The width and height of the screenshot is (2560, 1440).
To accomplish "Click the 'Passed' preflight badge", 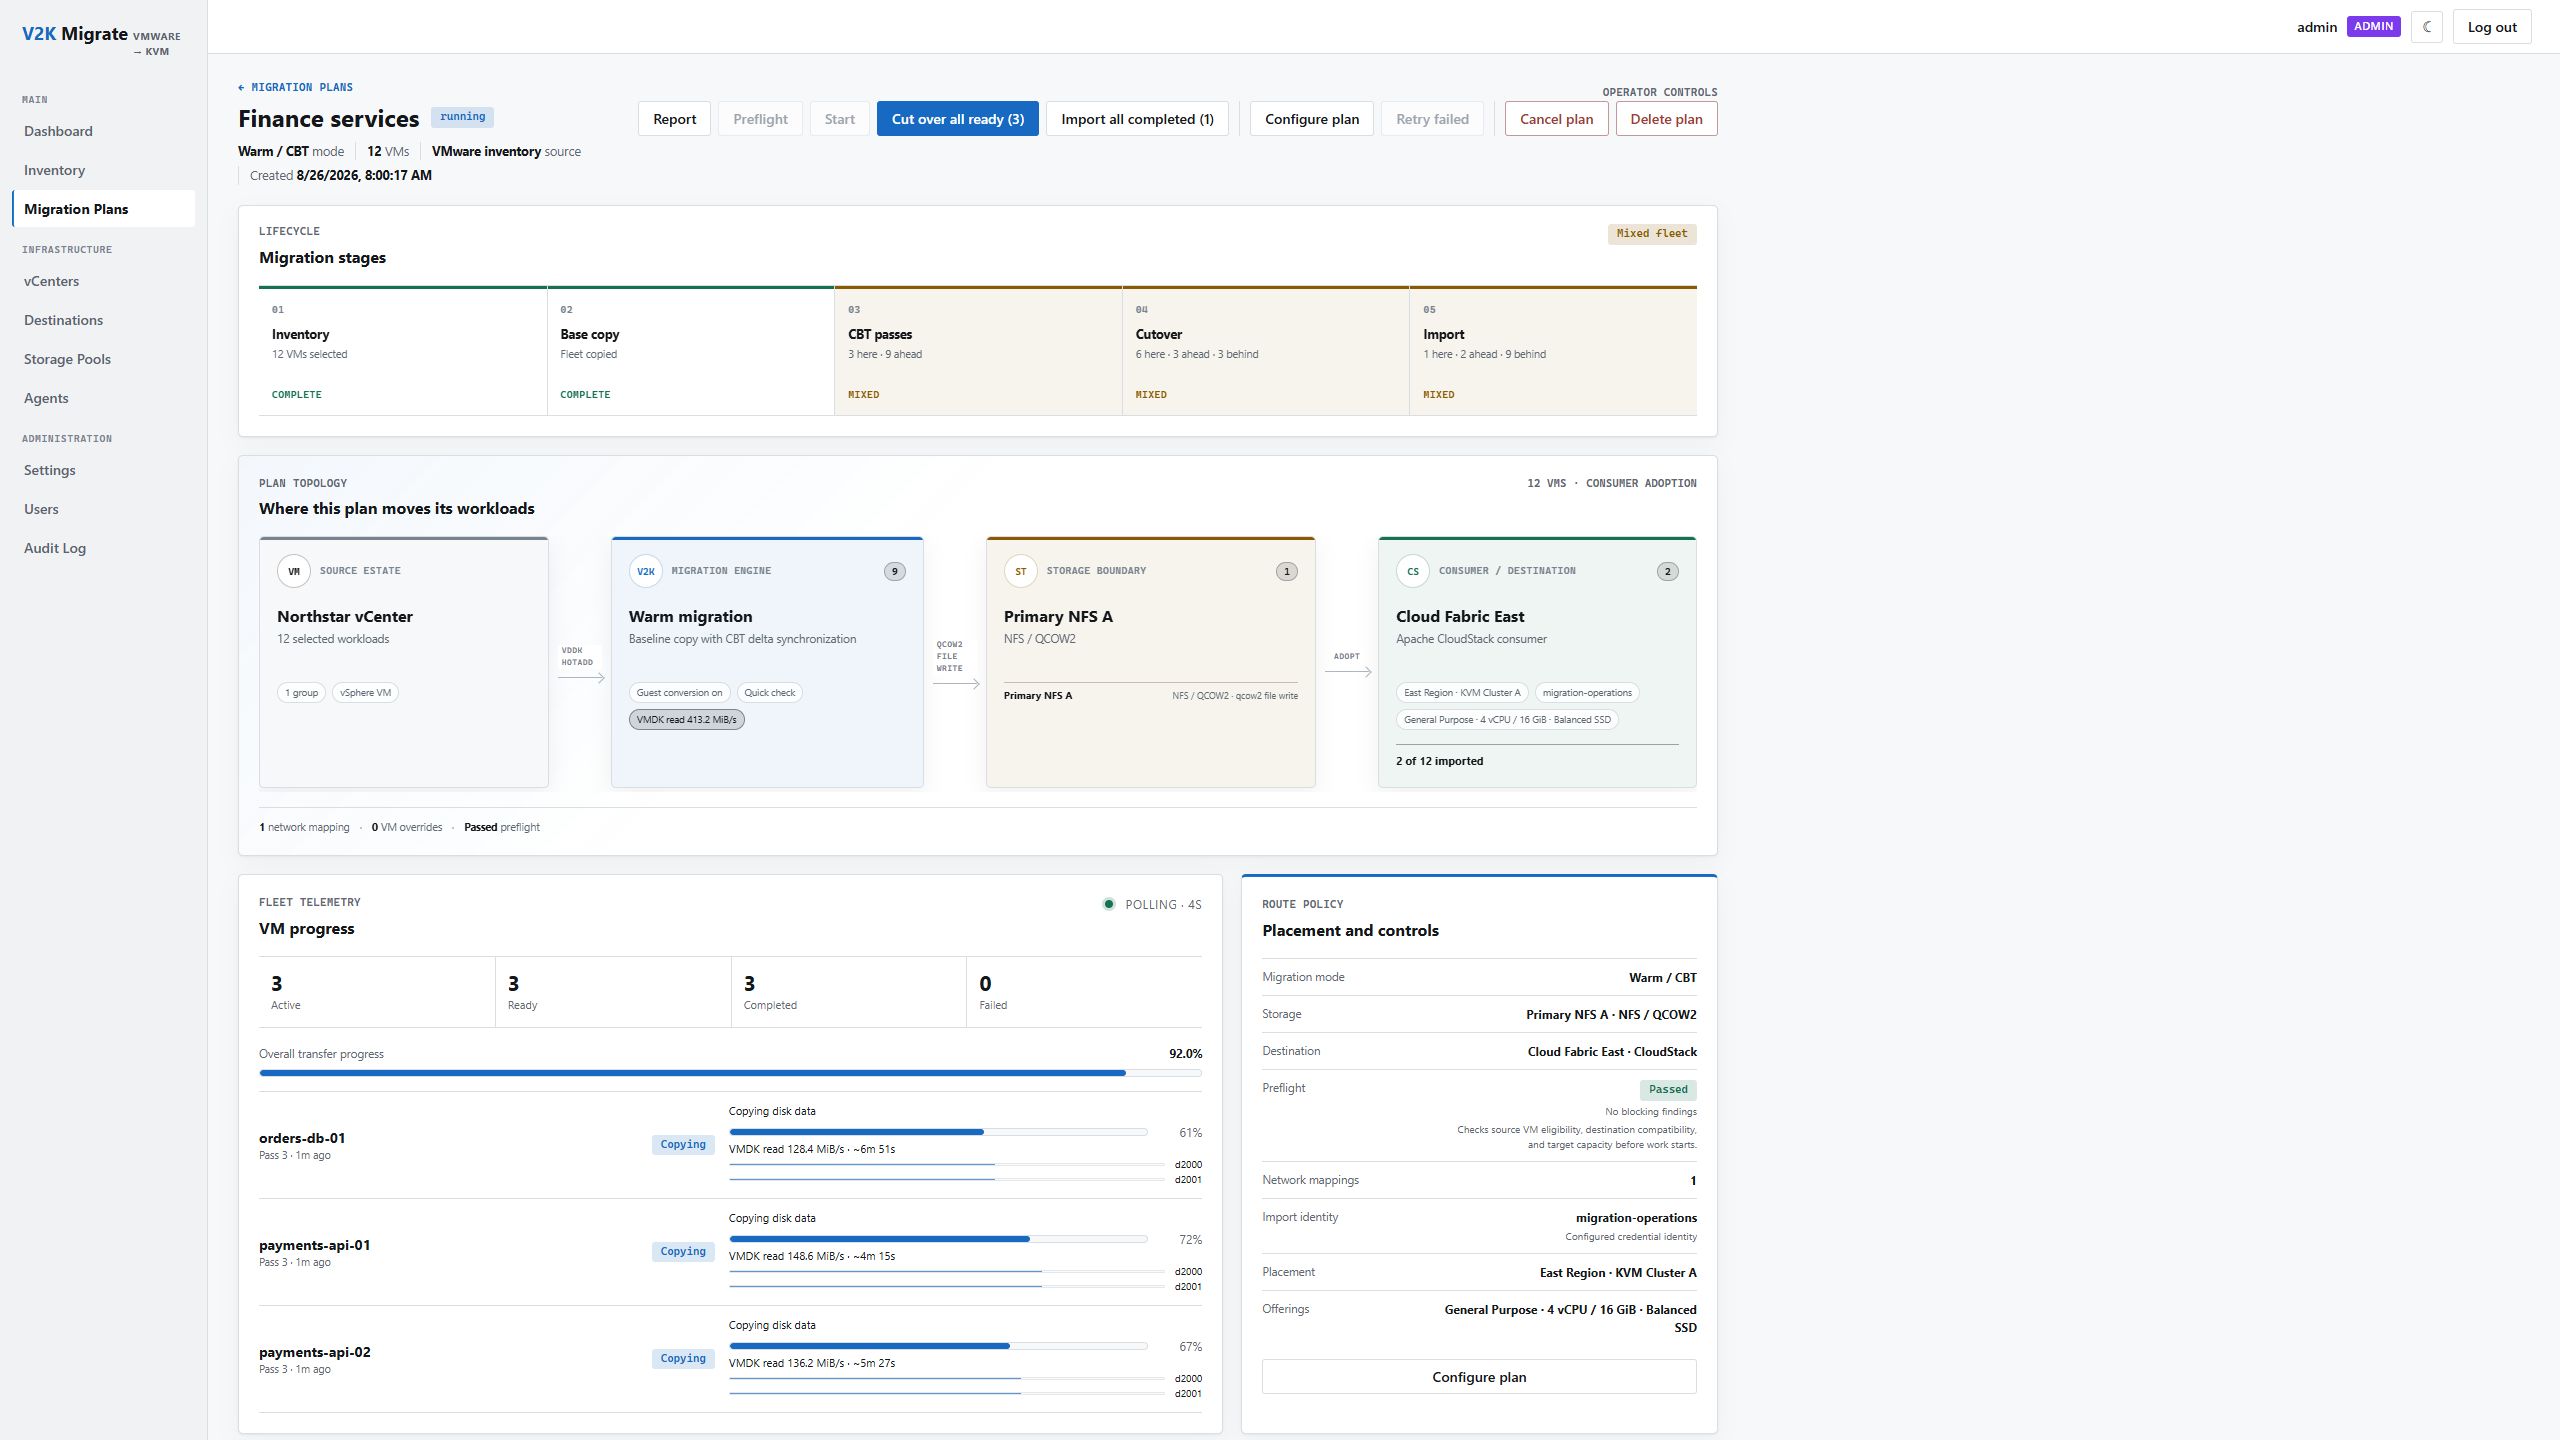I will pyautogui.click(x=1668, y=1090).
